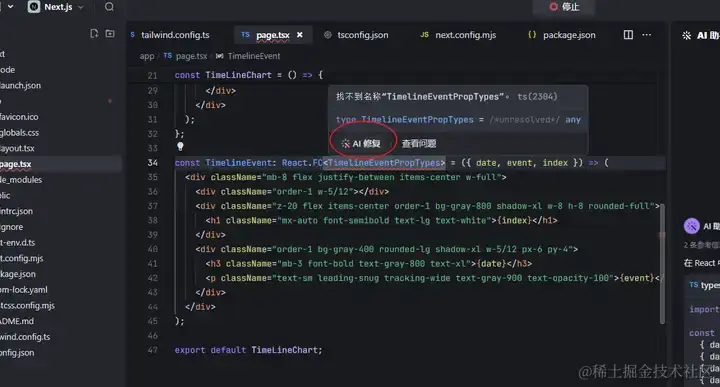
Task: Select page.tsx in file tree
Action: pos(16,164)
